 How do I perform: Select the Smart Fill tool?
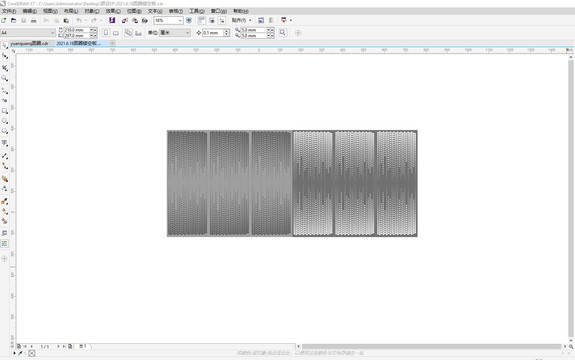point(4,221)
